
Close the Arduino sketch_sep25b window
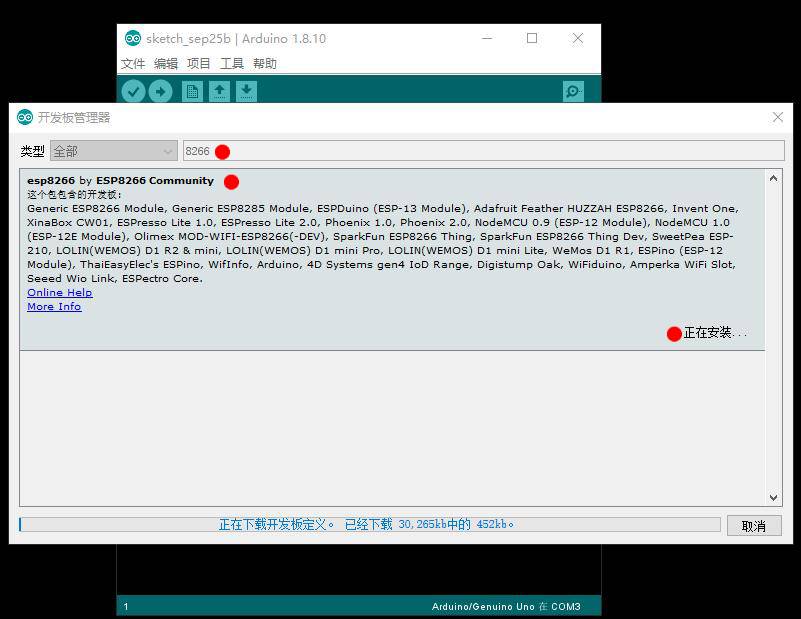coord(577,38)
